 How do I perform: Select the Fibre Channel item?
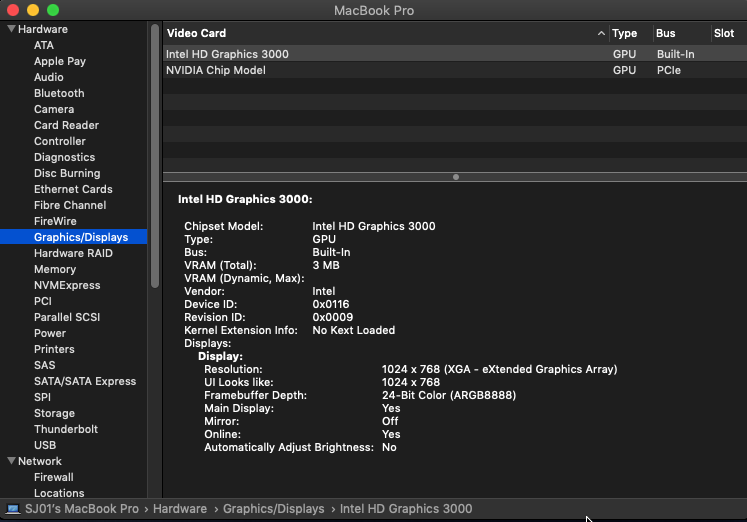click(x=70, y=205)
